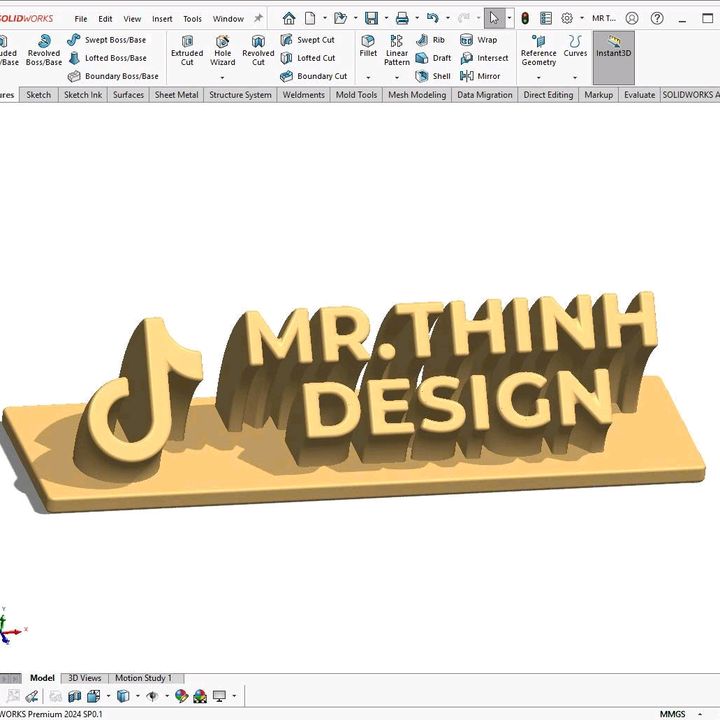Switch to the Sheet Metal tab
Viewport: 720px width, 720px height.
click(x=176, y=95)
